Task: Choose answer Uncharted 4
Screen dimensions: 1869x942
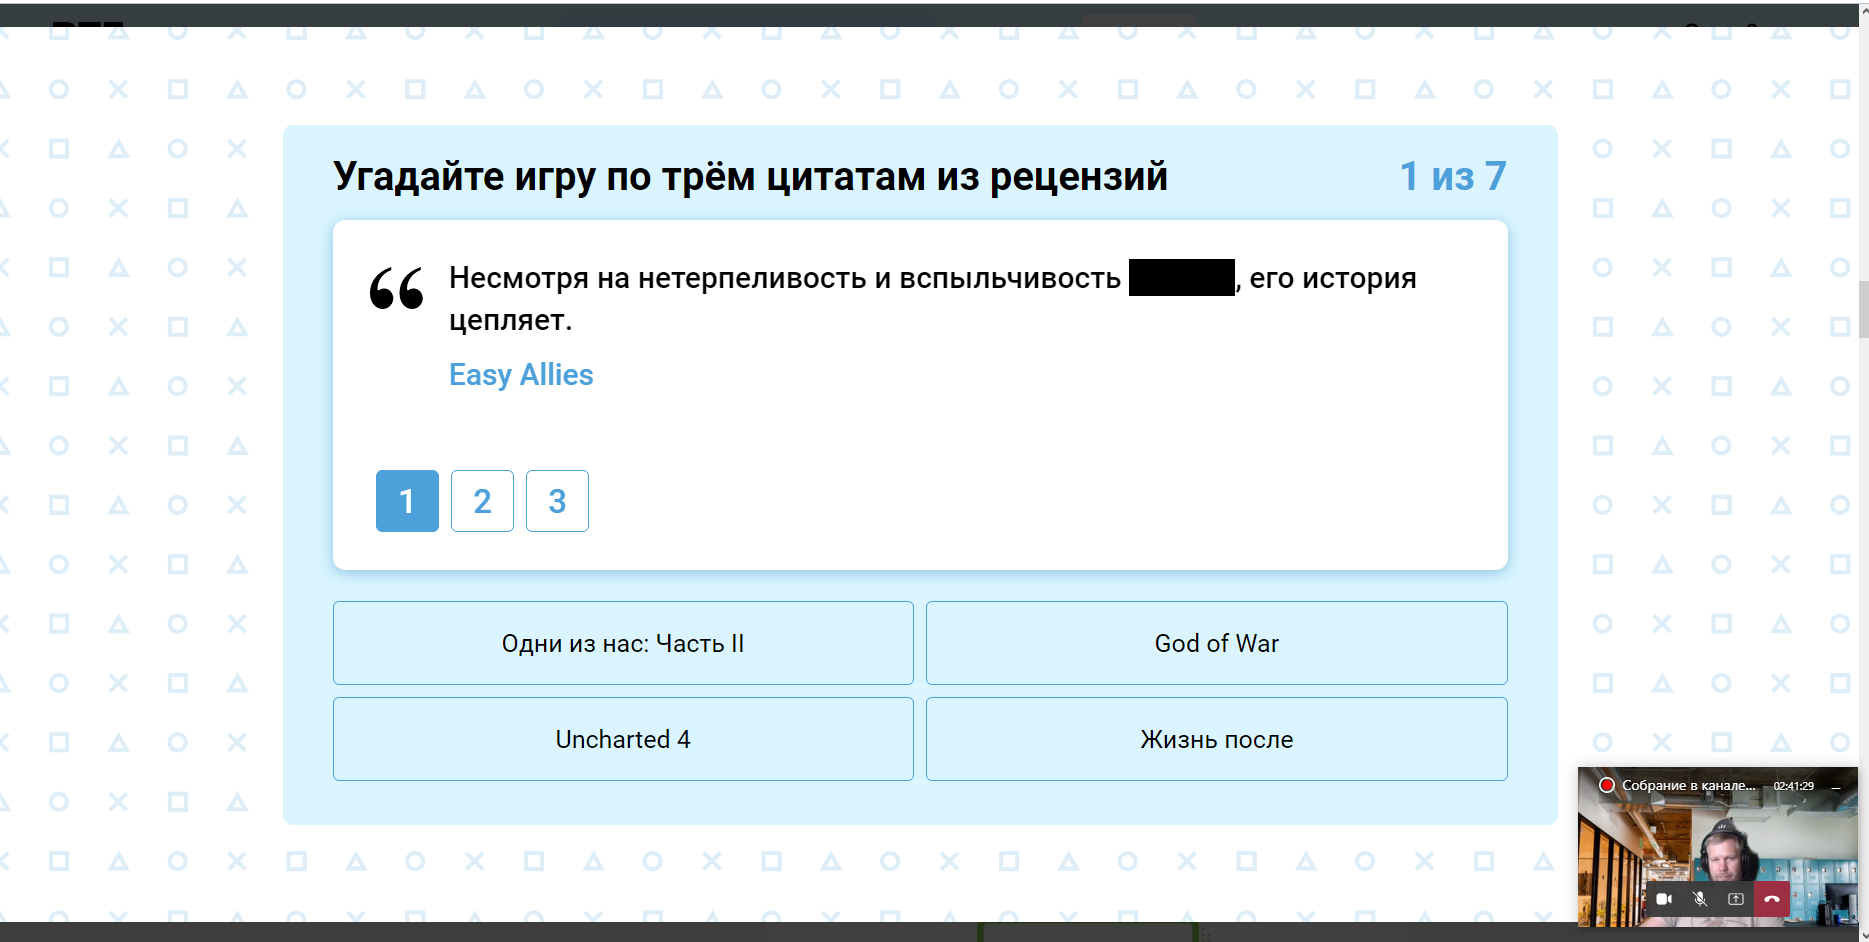Action: click(x=623, y=739)
